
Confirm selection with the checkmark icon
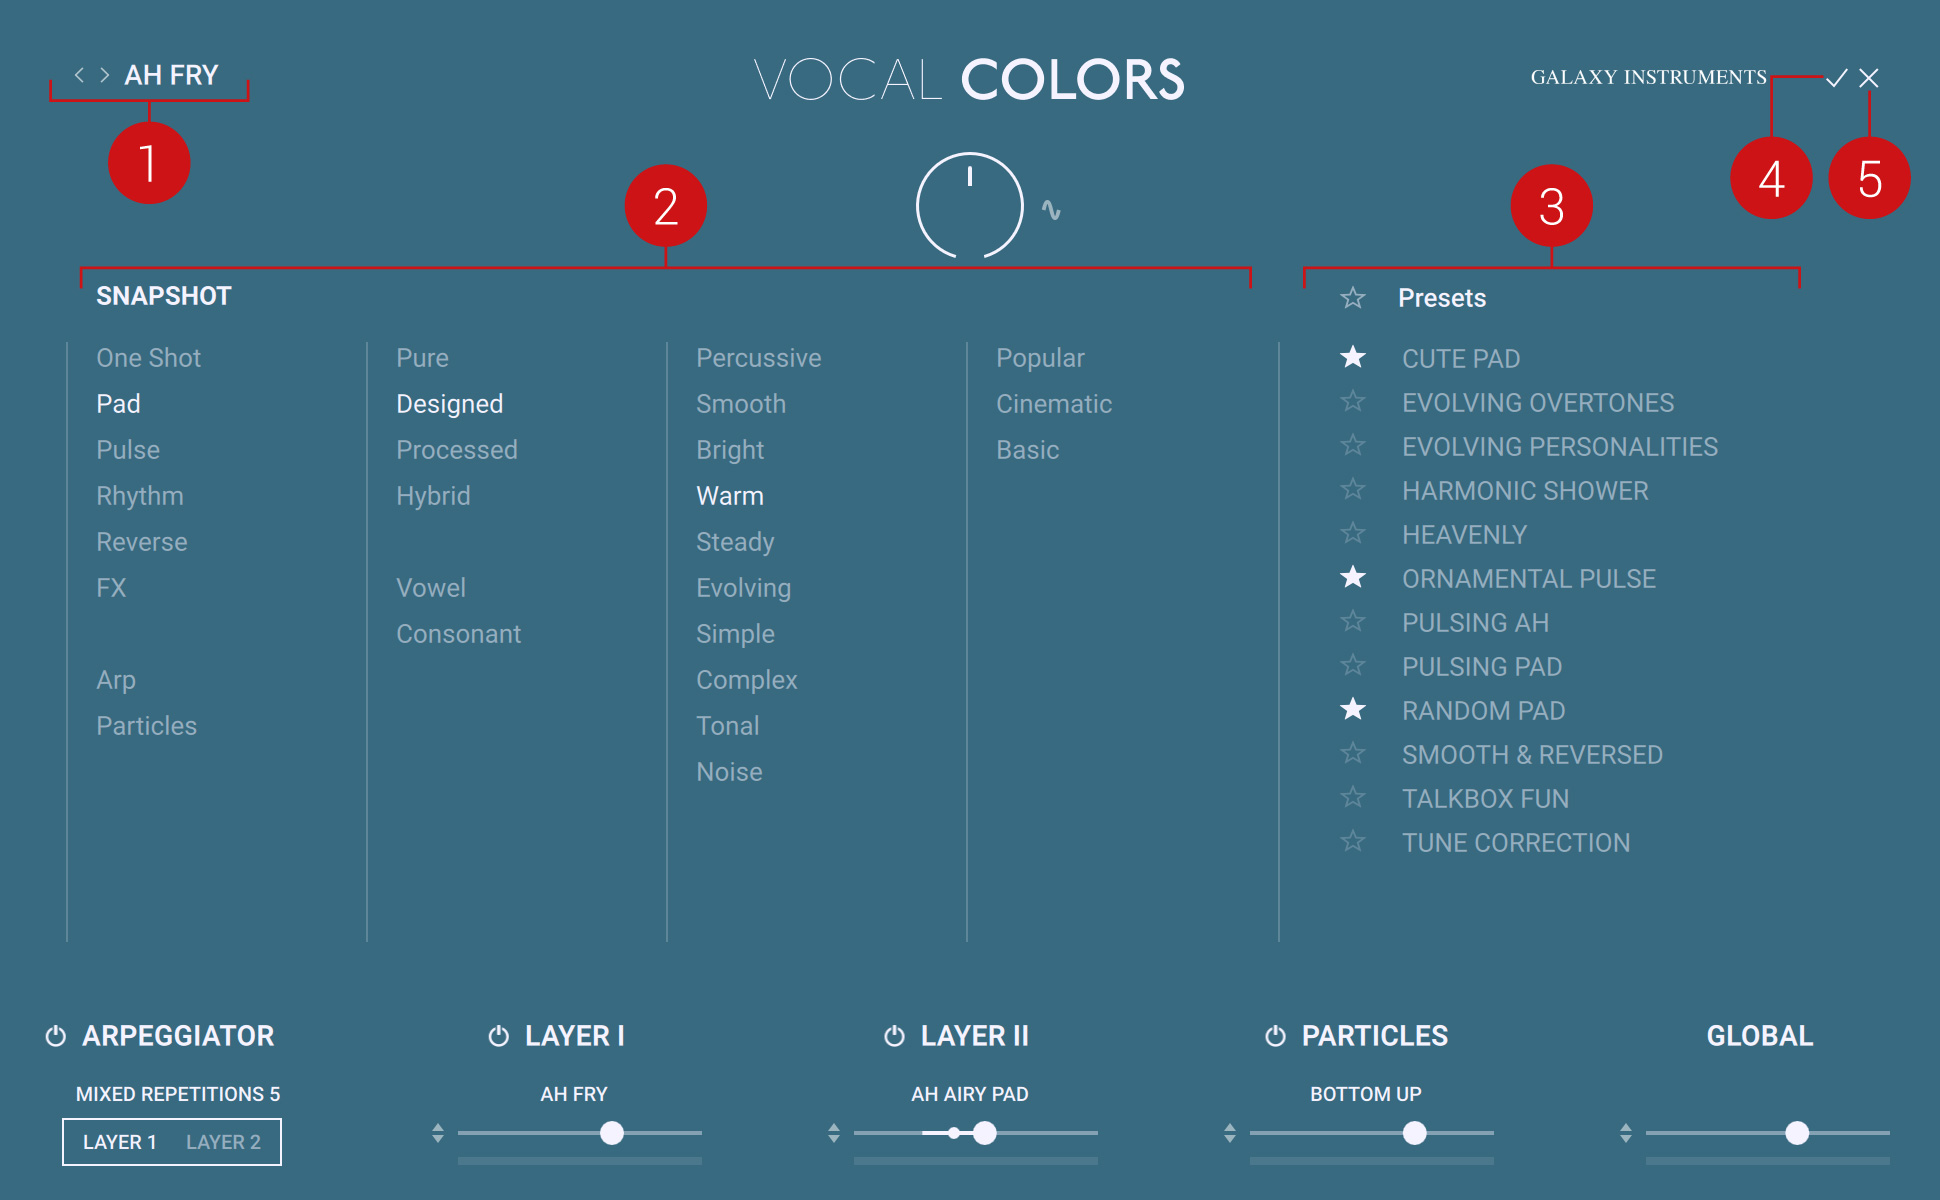(1836, 78)
